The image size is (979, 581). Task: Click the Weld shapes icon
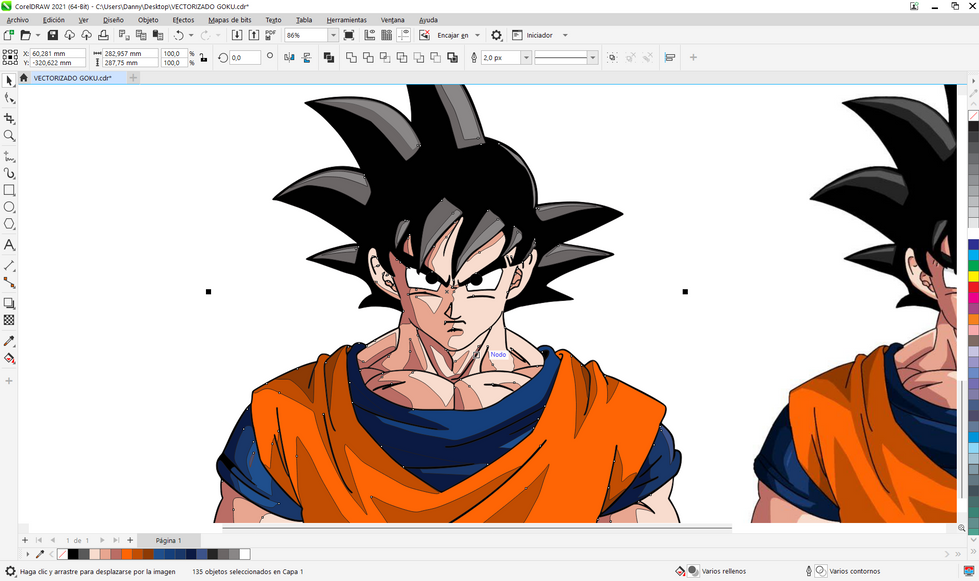coord(352,57)
